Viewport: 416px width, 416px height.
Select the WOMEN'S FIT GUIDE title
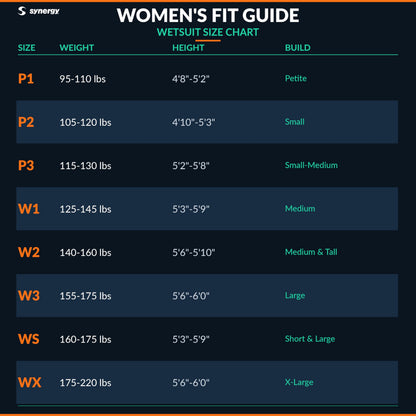coord(208,15)
